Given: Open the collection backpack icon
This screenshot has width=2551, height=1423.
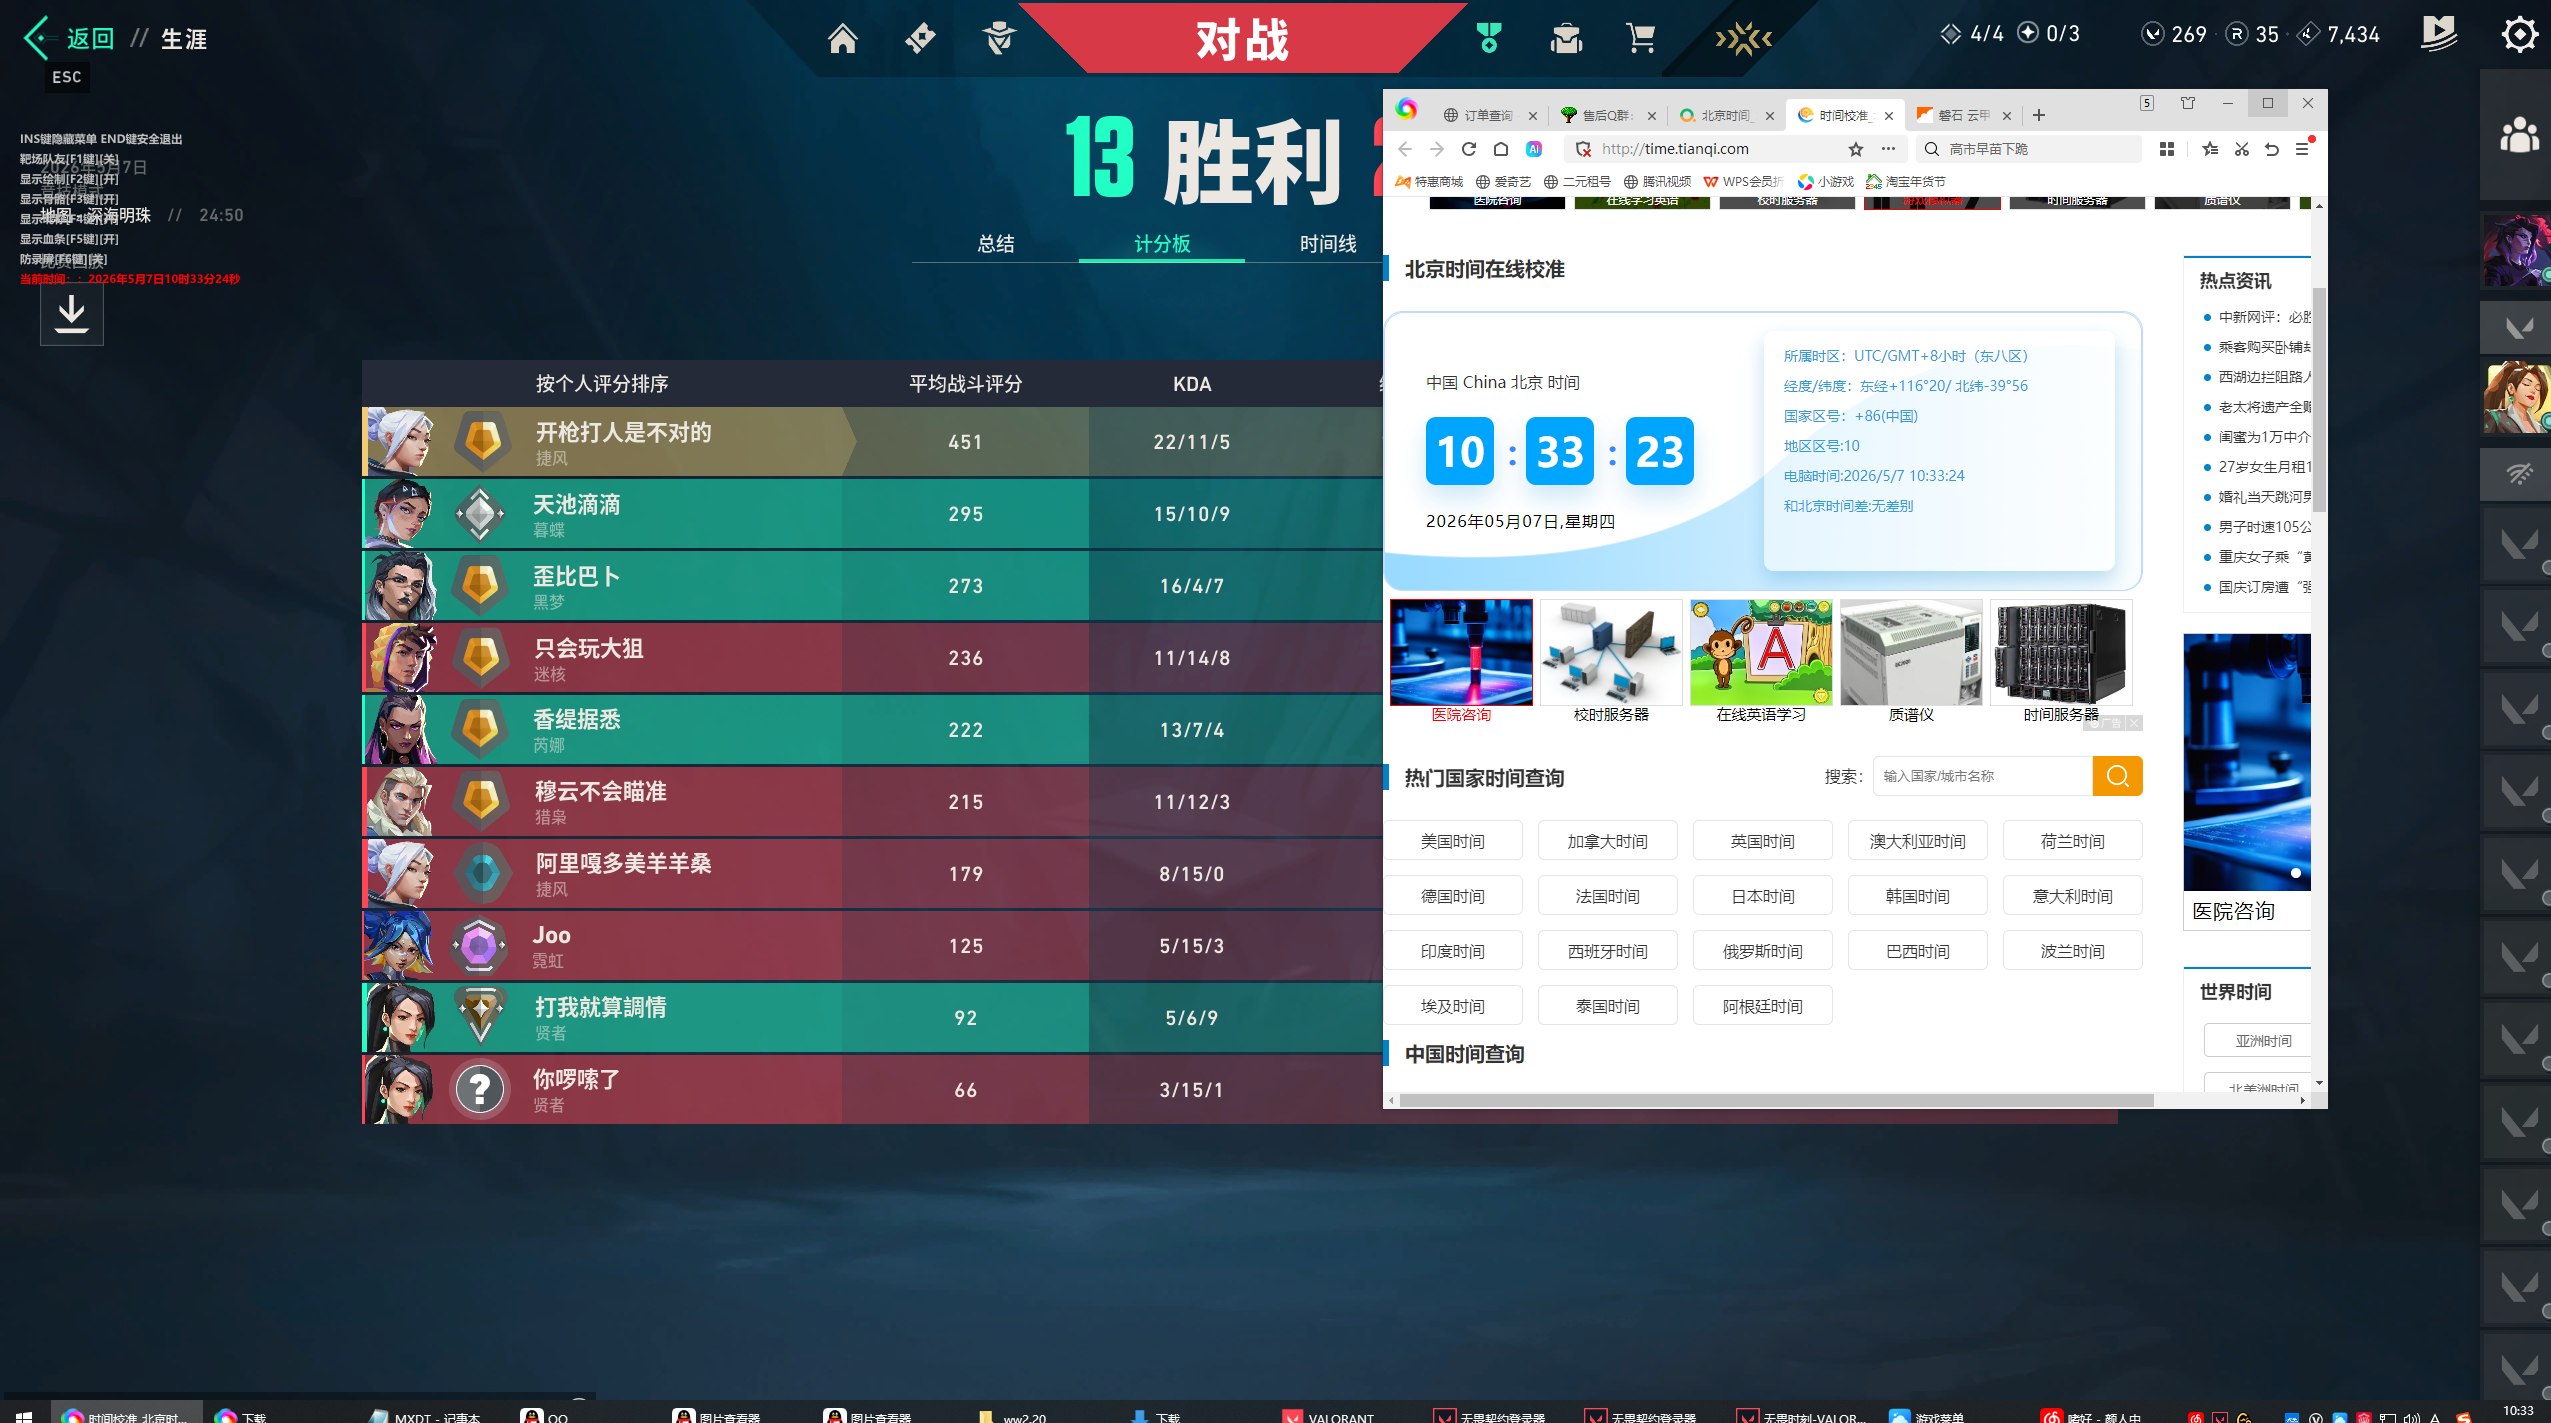Looking at the screenshot, I should (1566, 39).
